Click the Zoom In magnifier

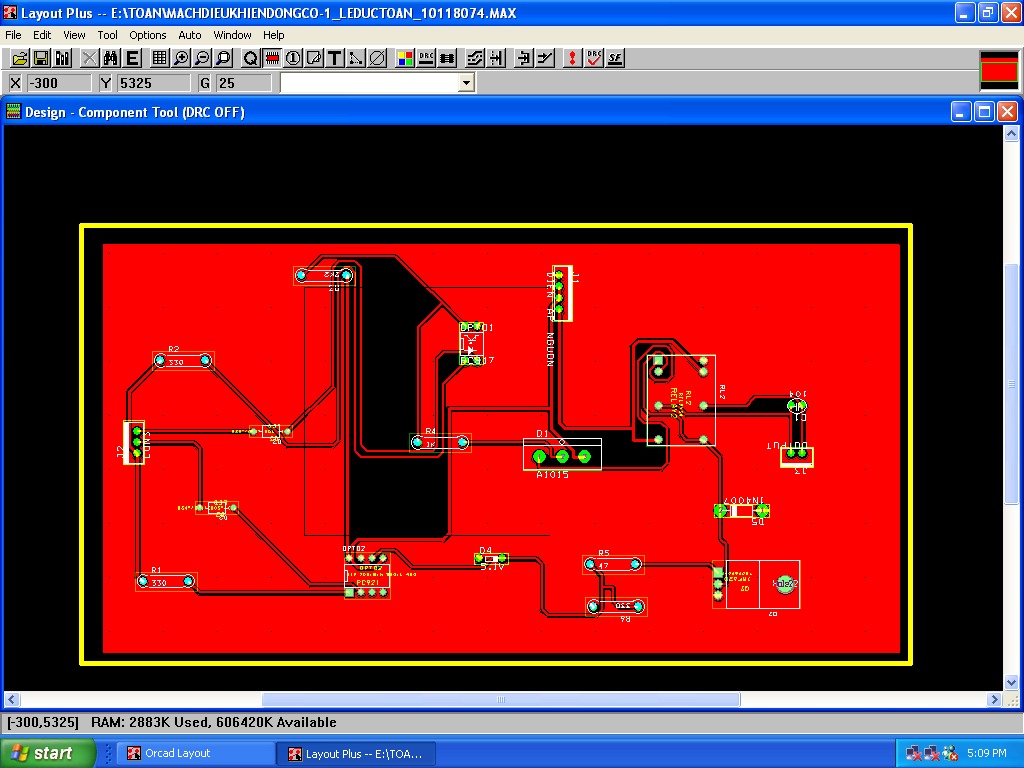[181, 59]
